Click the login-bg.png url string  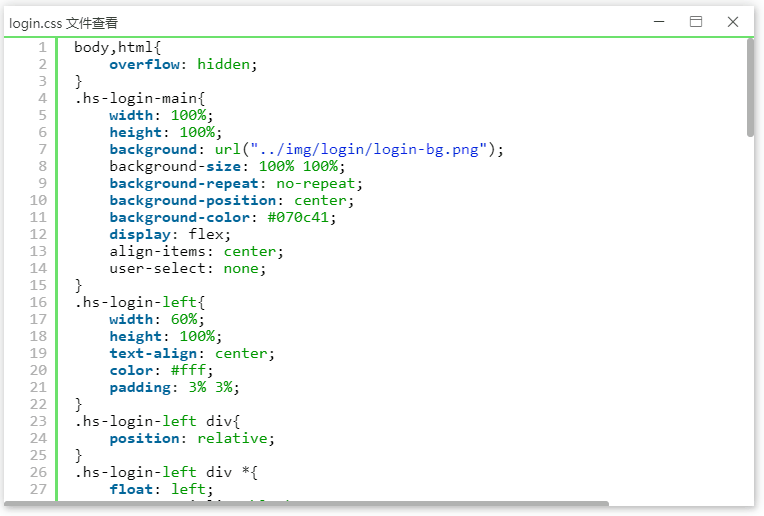[x=369, y=149]
